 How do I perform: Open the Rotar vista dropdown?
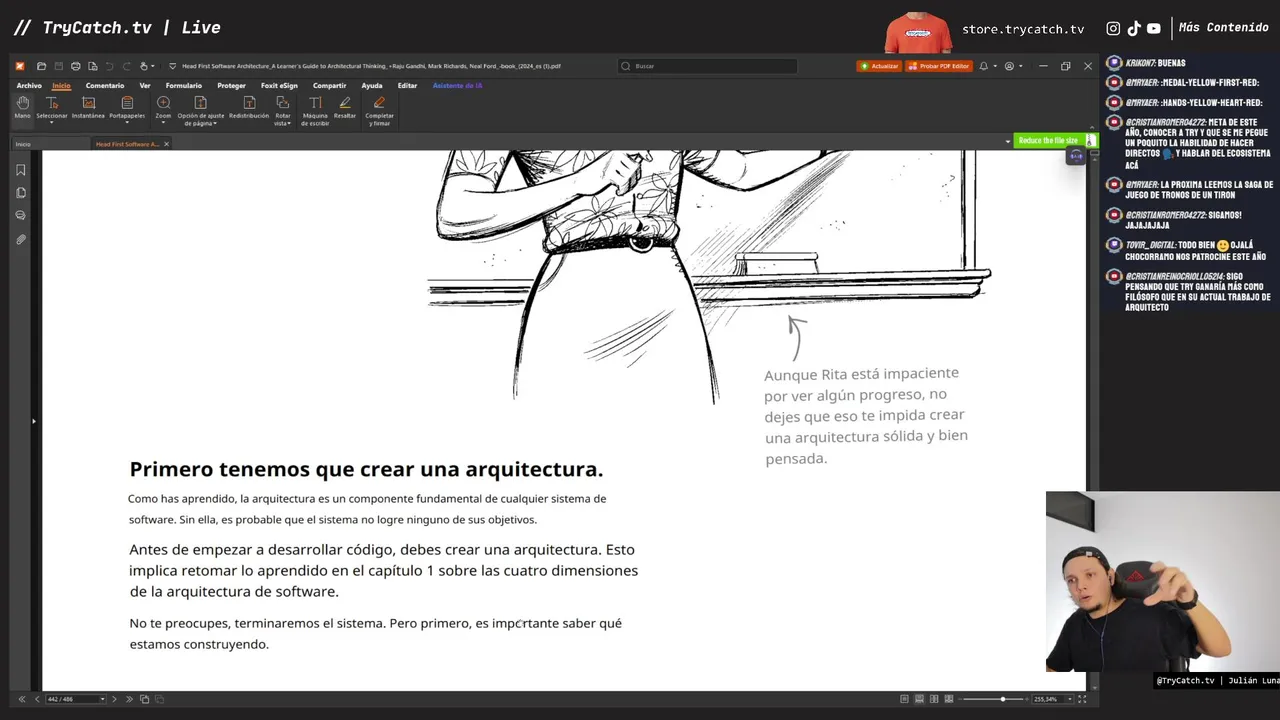coord(283,111)
